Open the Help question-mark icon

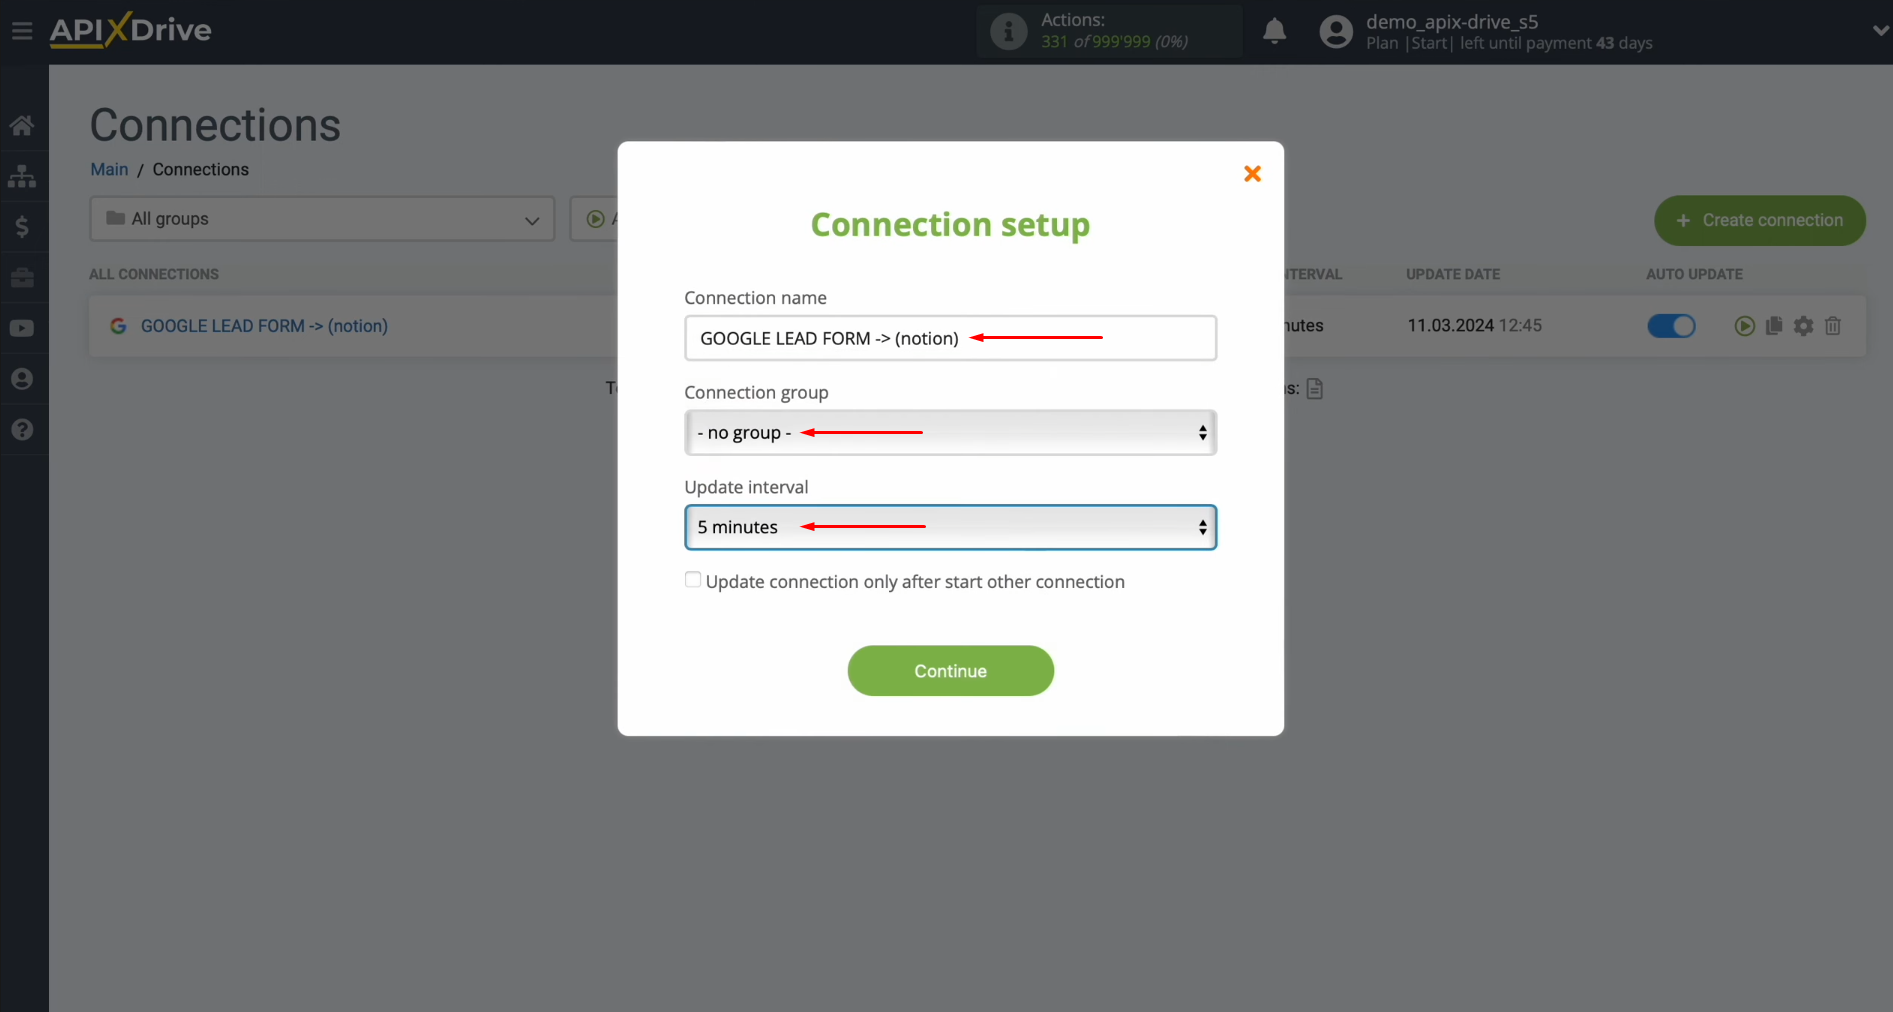tap(22, 429)
